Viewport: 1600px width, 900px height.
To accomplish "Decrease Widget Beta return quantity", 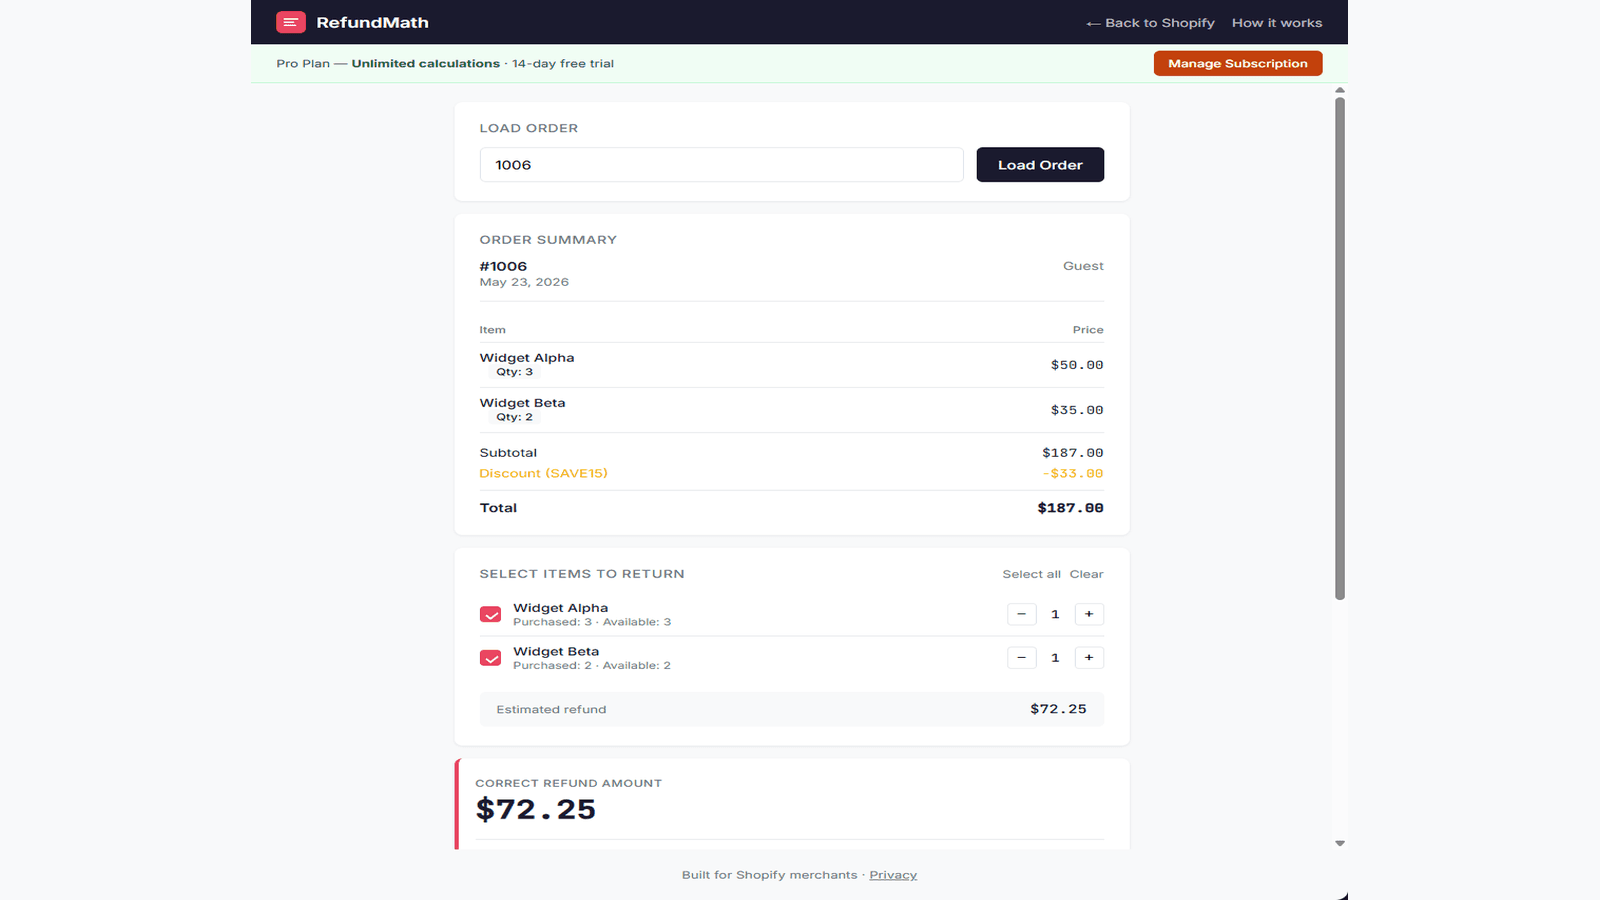I will tap(1021, 657).
